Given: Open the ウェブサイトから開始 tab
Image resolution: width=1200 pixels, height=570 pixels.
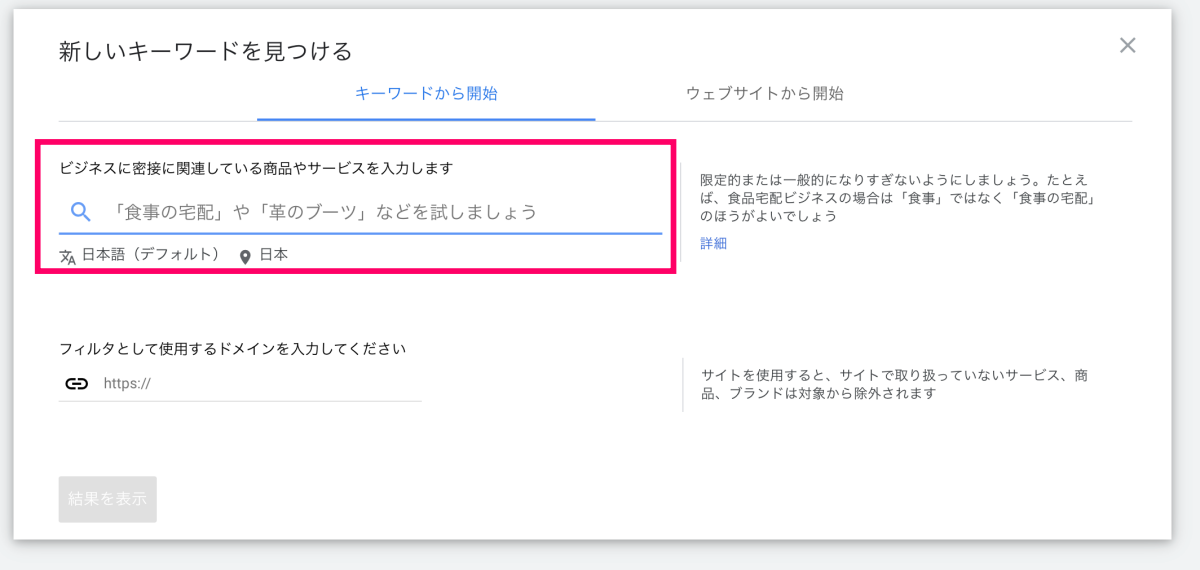Looking at the screenshot, I should coord(764,94).
